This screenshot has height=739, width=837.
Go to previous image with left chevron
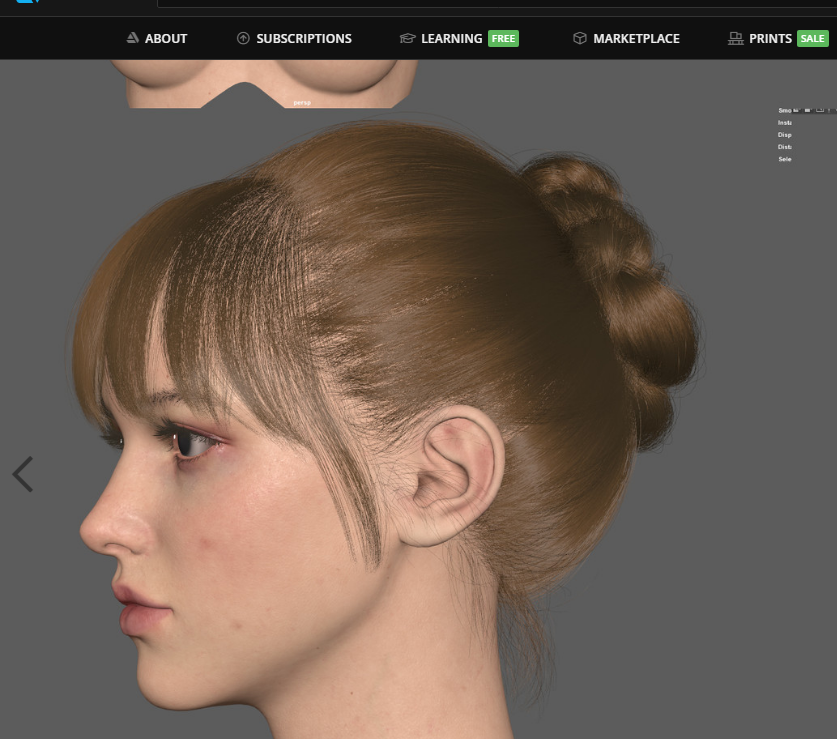point(23,474)
